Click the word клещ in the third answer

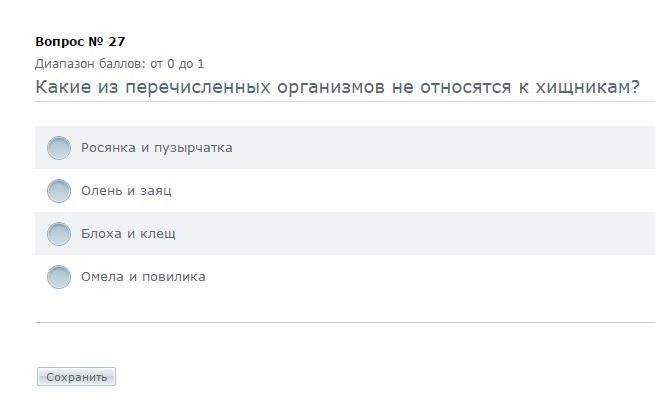(x=156, y=234)
